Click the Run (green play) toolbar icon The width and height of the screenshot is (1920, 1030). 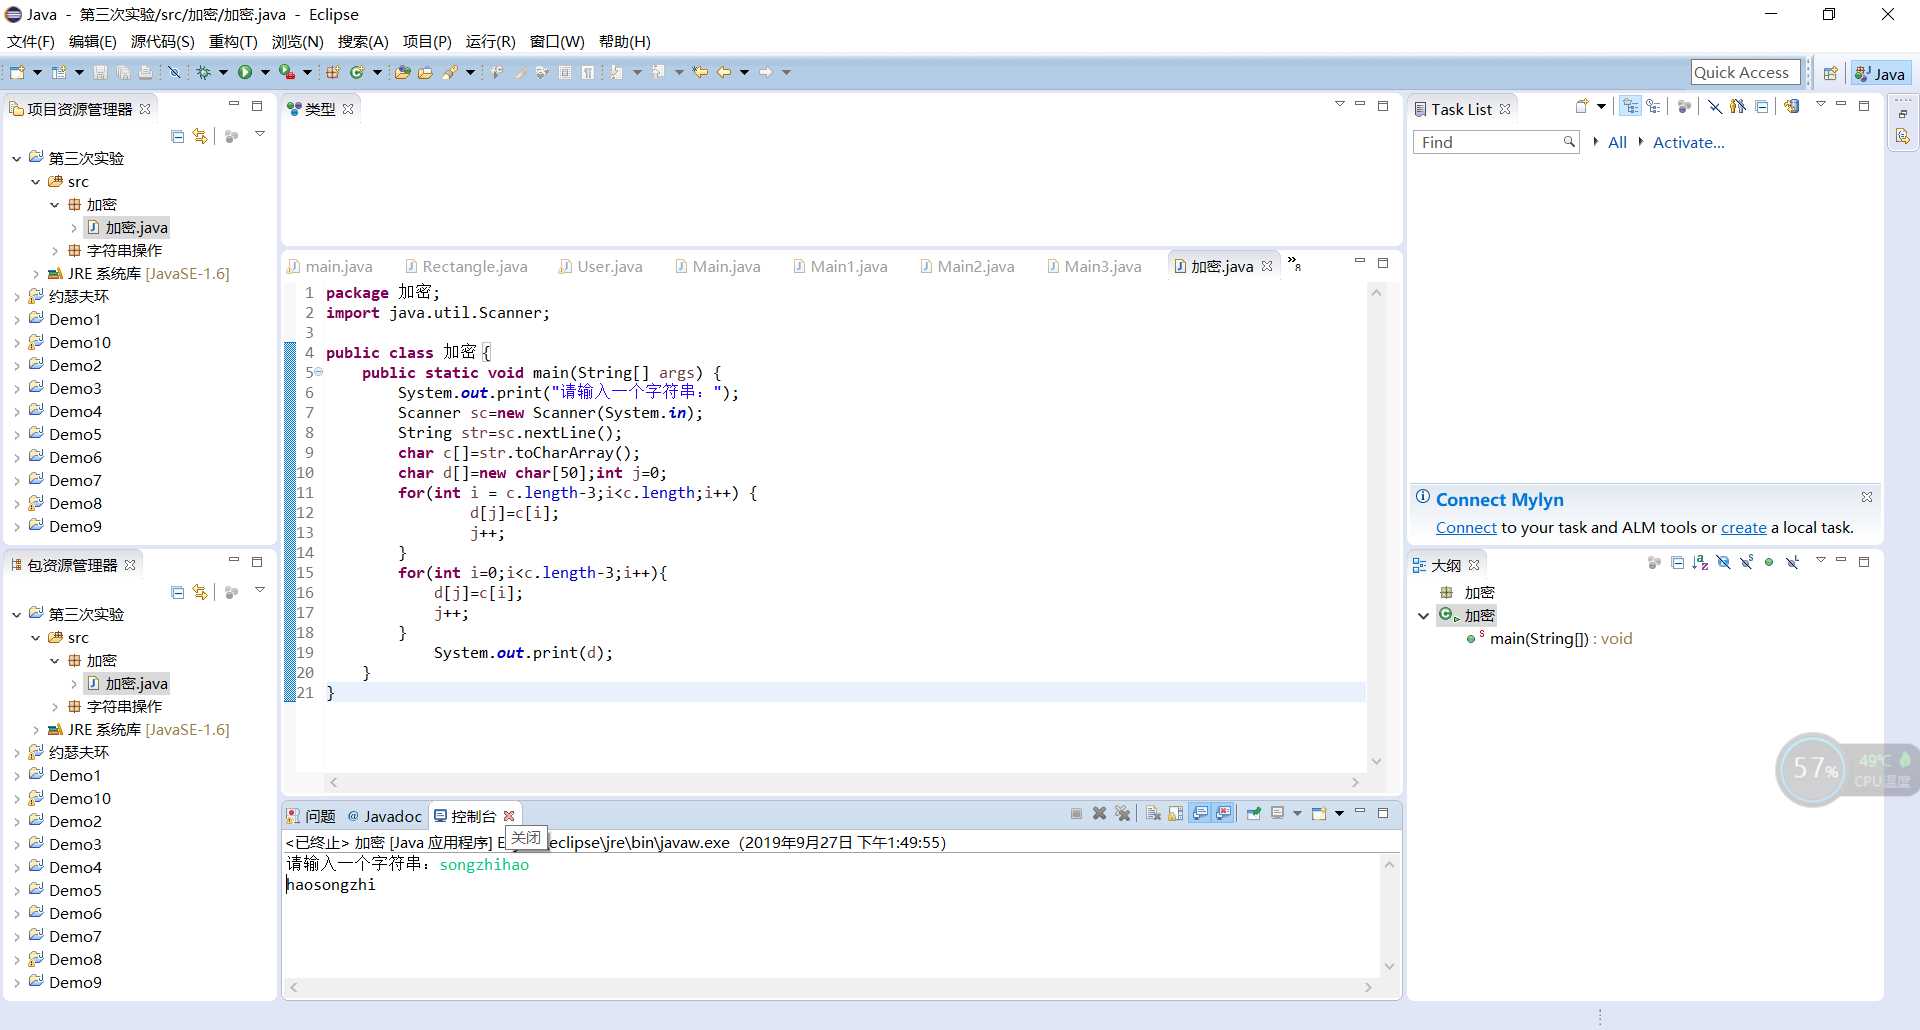coord(245,72)
